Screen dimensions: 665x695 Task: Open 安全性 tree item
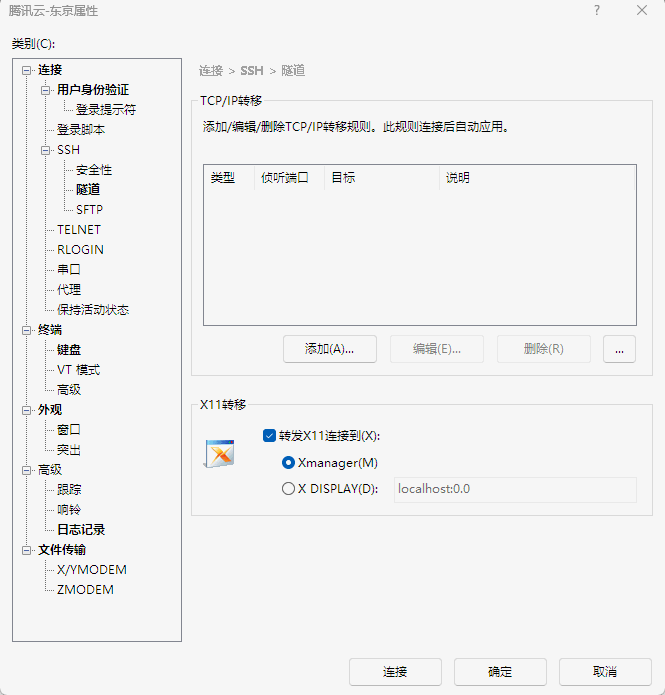click(x=94, y=170)
